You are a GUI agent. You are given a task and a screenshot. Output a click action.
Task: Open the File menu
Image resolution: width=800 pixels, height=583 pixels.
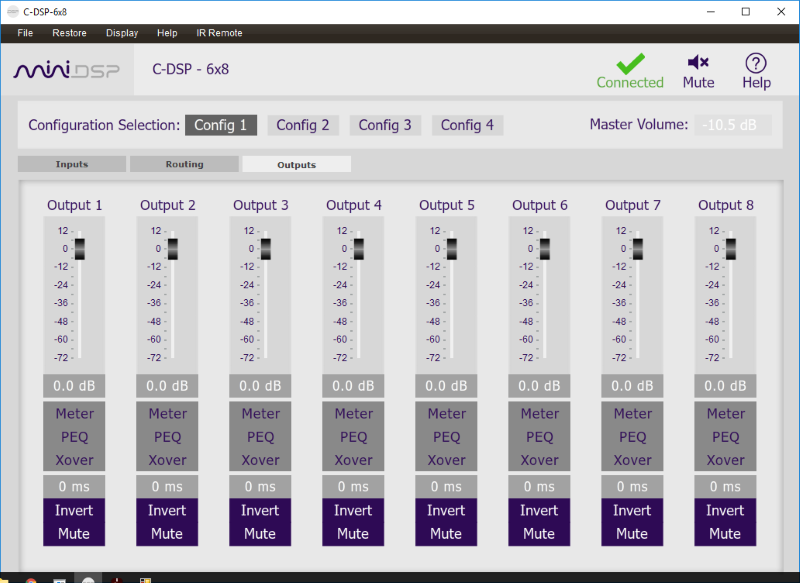[25, 33]
